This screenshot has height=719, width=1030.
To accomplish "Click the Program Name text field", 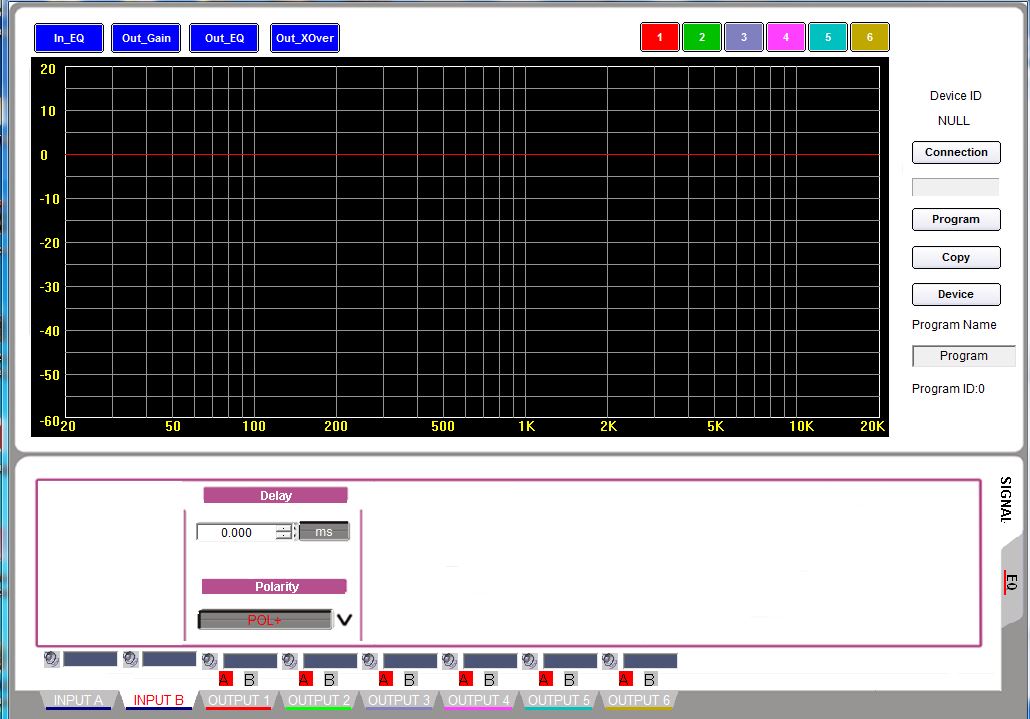I will click(x=964, y=356).
